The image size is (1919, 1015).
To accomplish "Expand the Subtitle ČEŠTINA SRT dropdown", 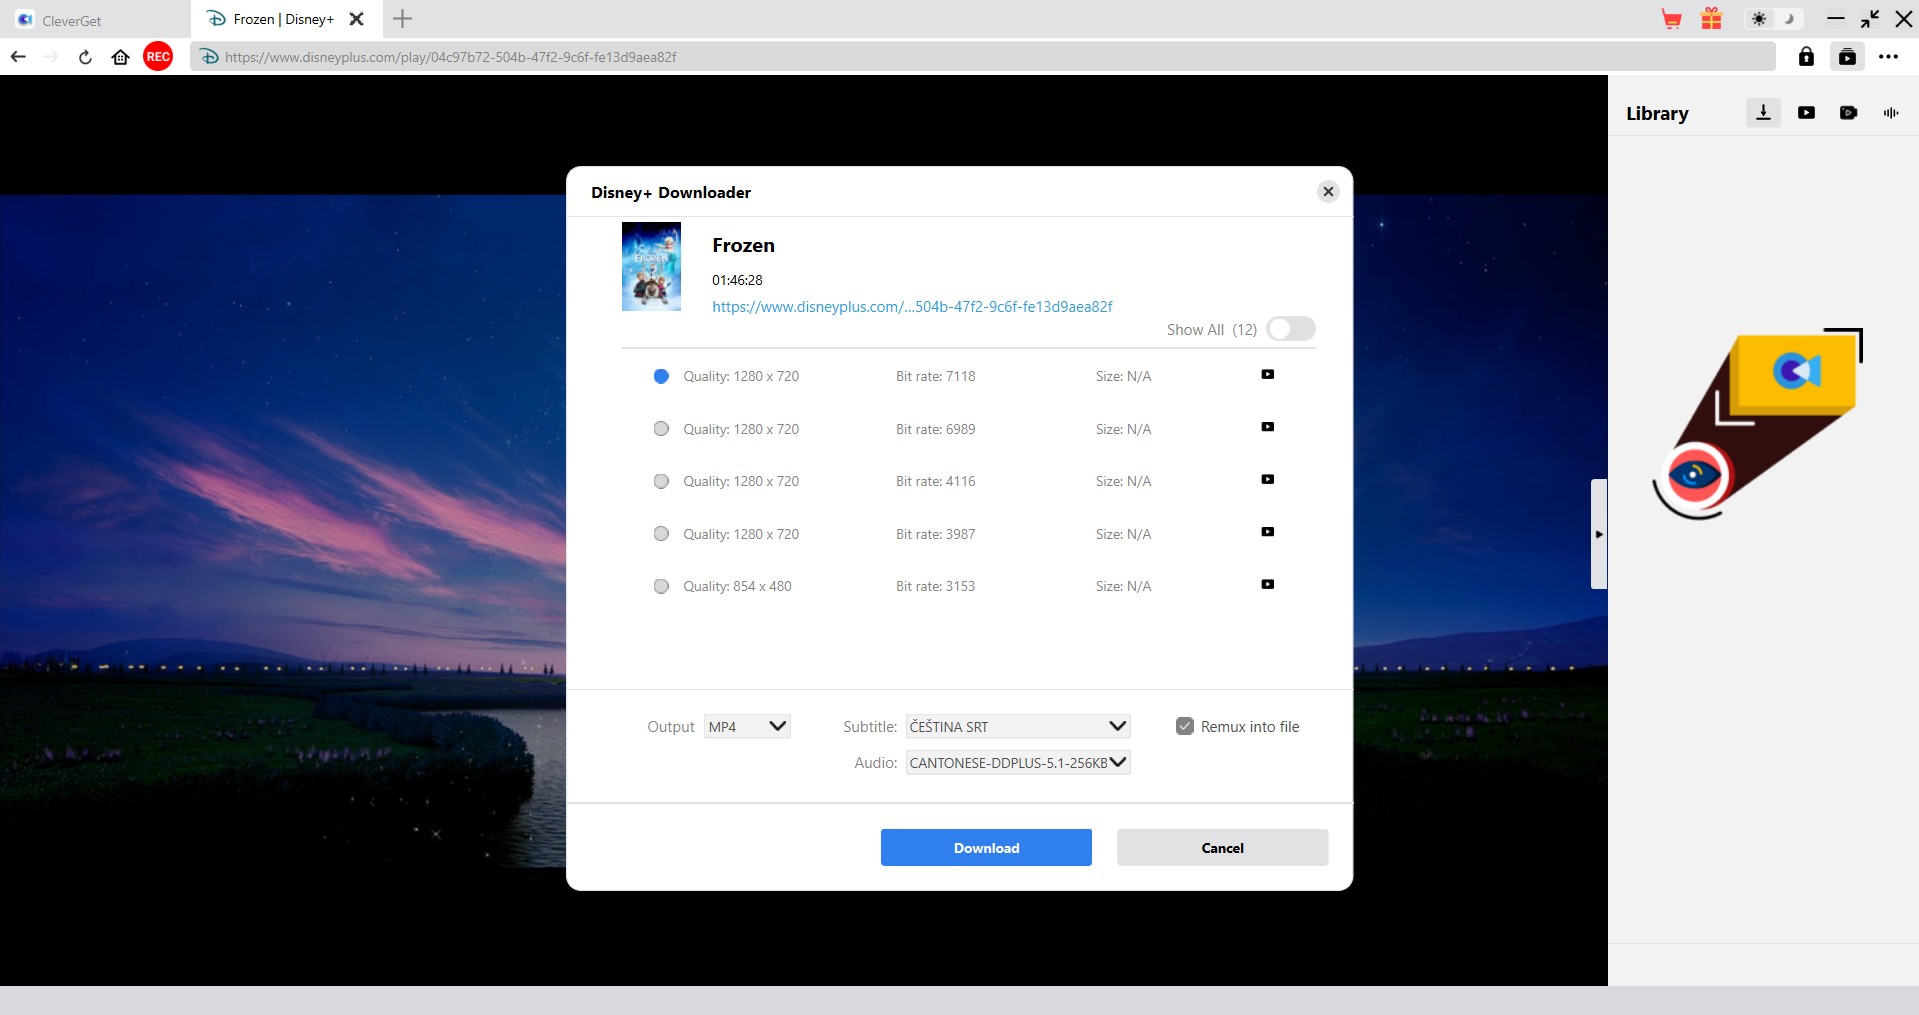I will click(1017, 727).
